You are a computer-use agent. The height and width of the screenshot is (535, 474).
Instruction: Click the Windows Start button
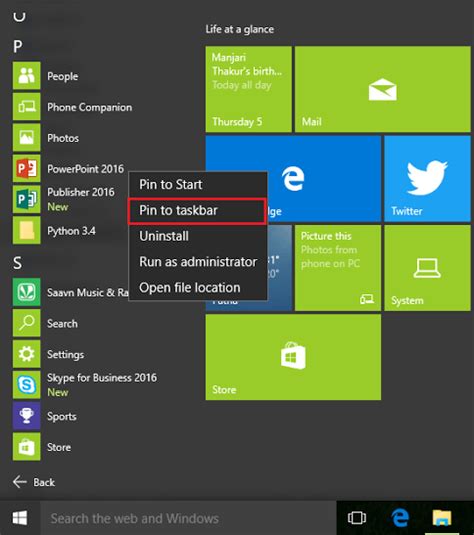click(20, 518)
